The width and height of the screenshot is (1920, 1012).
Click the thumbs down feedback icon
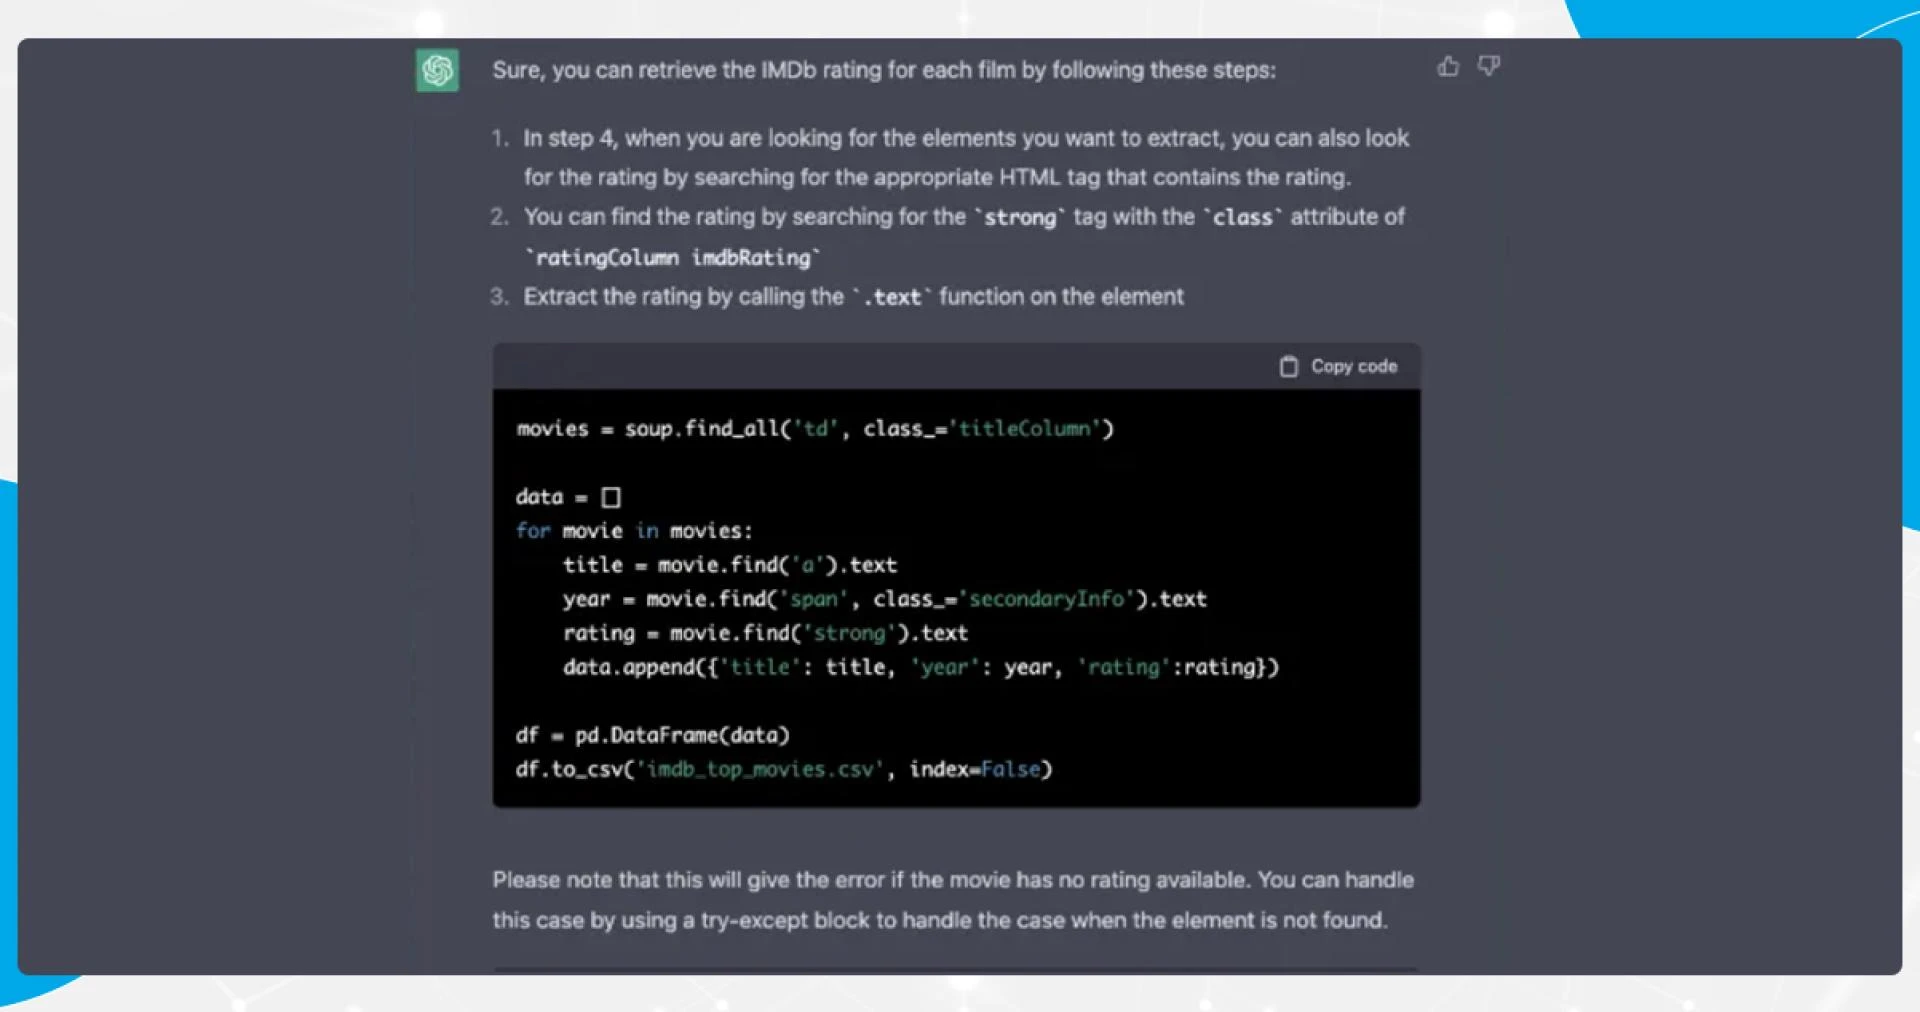pyautogui.click(x=1489, y=67)
